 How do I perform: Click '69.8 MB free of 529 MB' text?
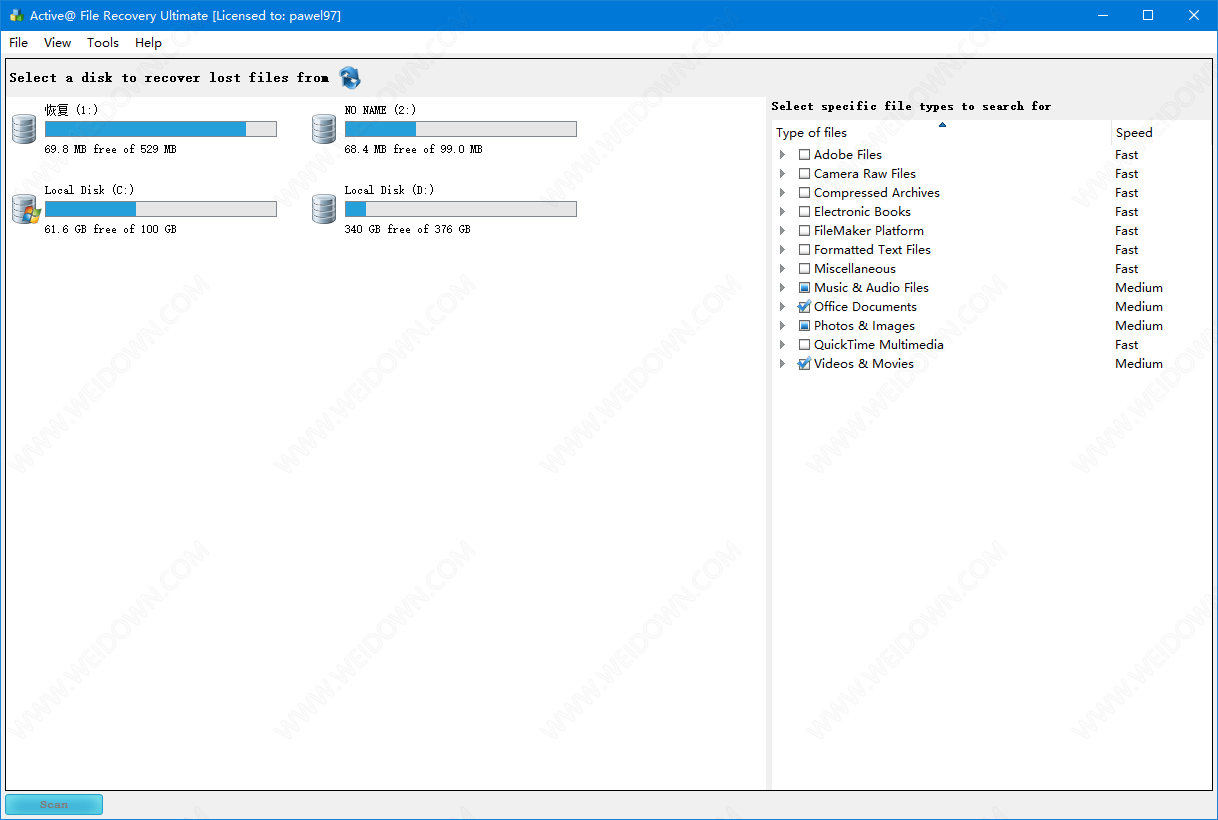coord(110,149)
